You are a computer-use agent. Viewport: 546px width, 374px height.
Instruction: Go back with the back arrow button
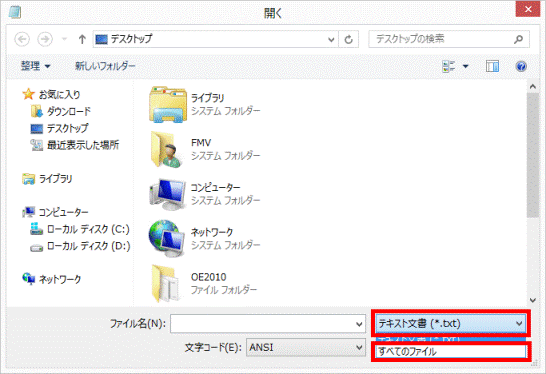pyautogui.click(x=22, y=39)
